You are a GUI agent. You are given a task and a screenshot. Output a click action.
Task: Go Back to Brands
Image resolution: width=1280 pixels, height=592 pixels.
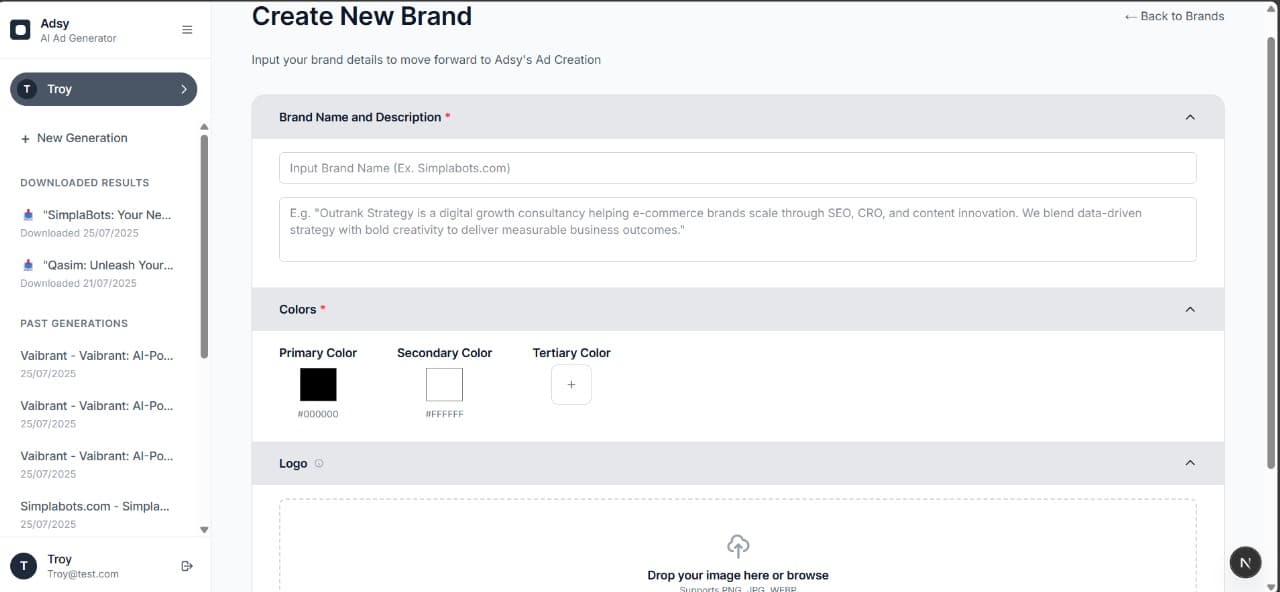1174,16
